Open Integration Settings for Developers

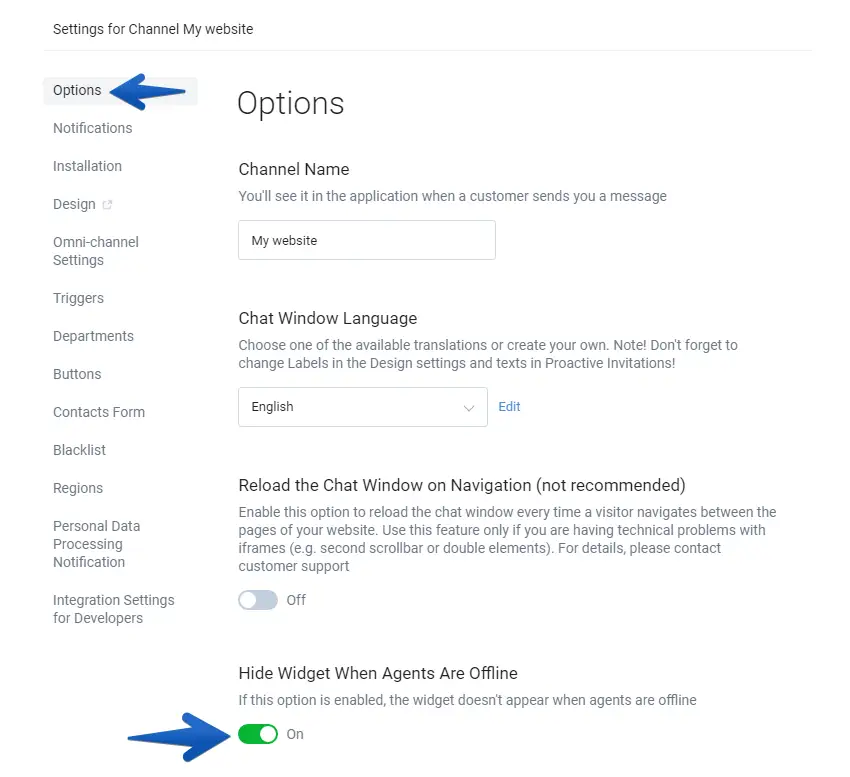pyautogui.click(x=113, y=609)
